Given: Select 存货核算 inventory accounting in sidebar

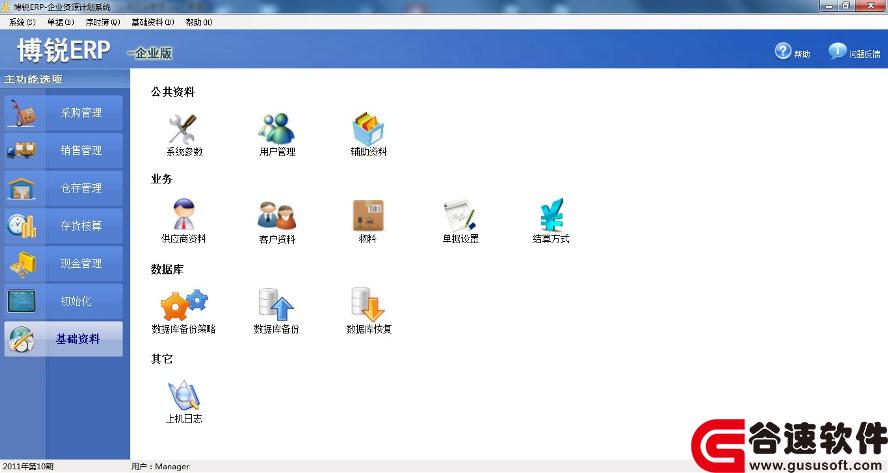Looking at the screenshot, I should [x=63, y=226].
